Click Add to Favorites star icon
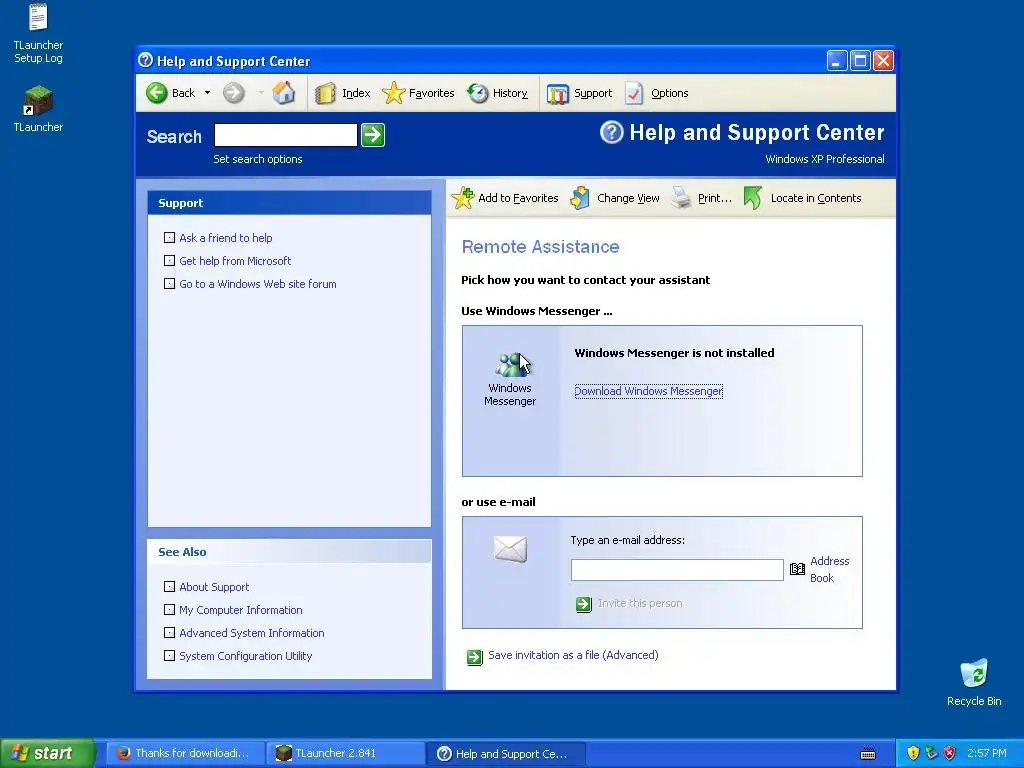 tap(462, 198)
